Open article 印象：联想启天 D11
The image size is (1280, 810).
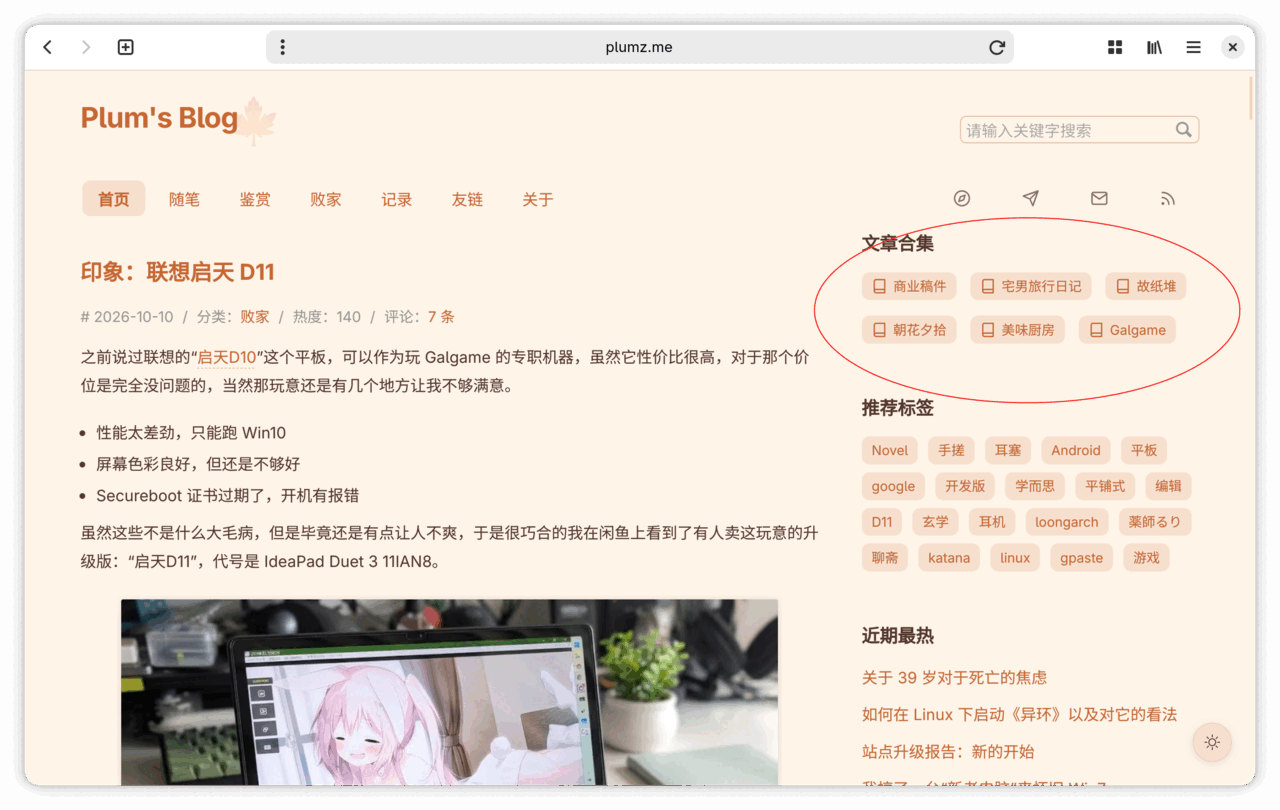pos(177,272)
